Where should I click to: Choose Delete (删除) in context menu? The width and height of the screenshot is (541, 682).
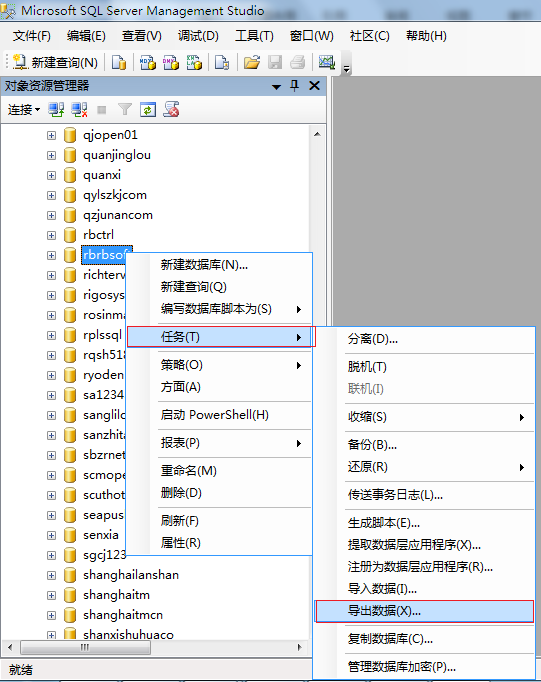219,493
